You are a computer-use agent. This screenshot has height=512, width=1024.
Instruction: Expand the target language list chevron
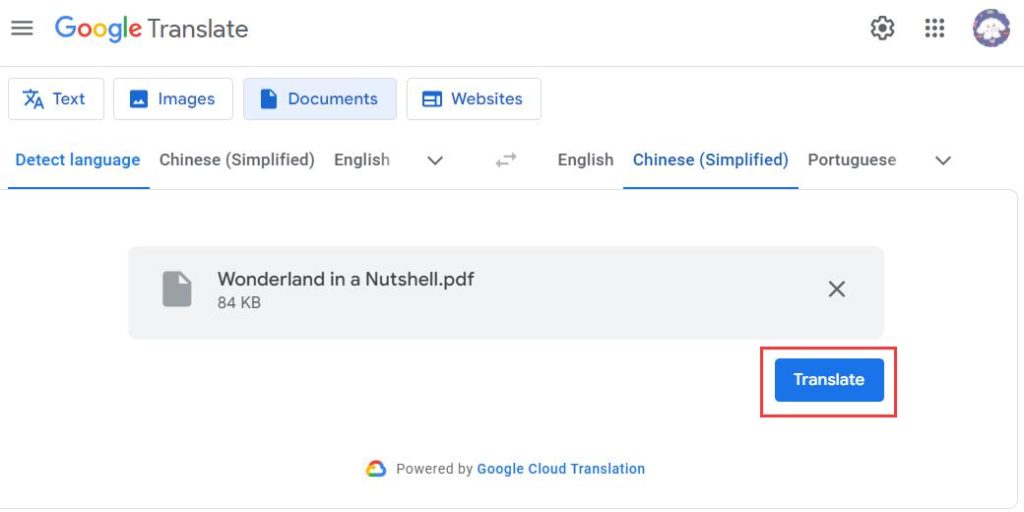[943, 160]
